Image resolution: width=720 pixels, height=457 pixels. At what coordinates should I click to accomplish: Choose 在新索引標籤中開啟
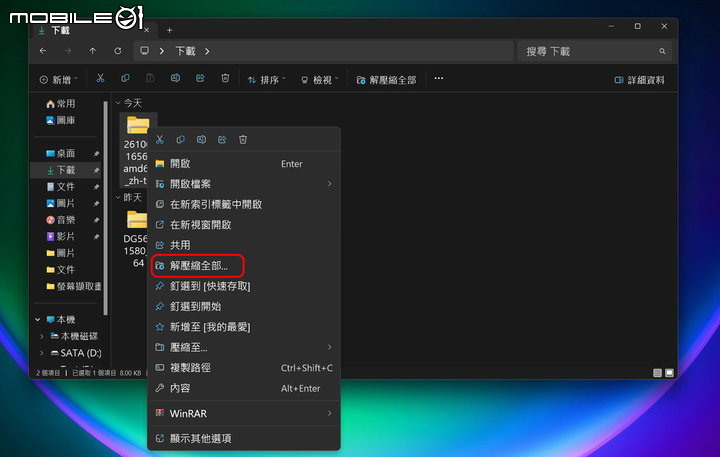(244, 204)
